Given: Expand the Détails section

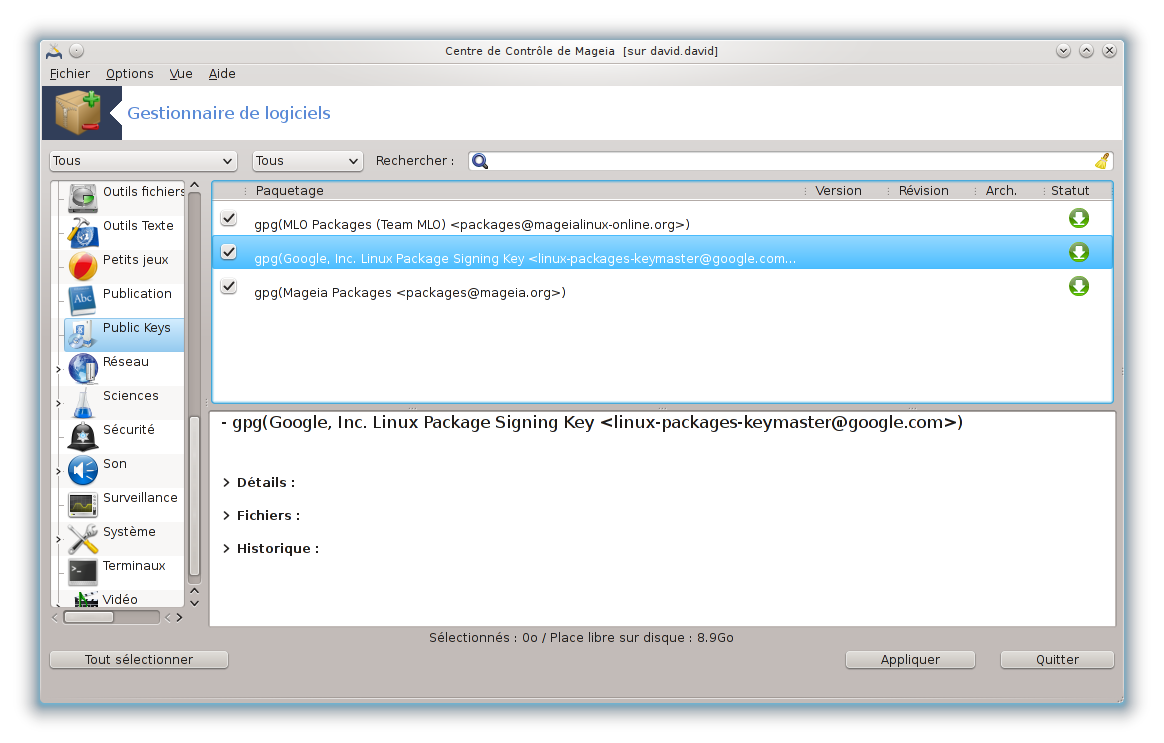Looking at the screenshot, I should (226, 482).
